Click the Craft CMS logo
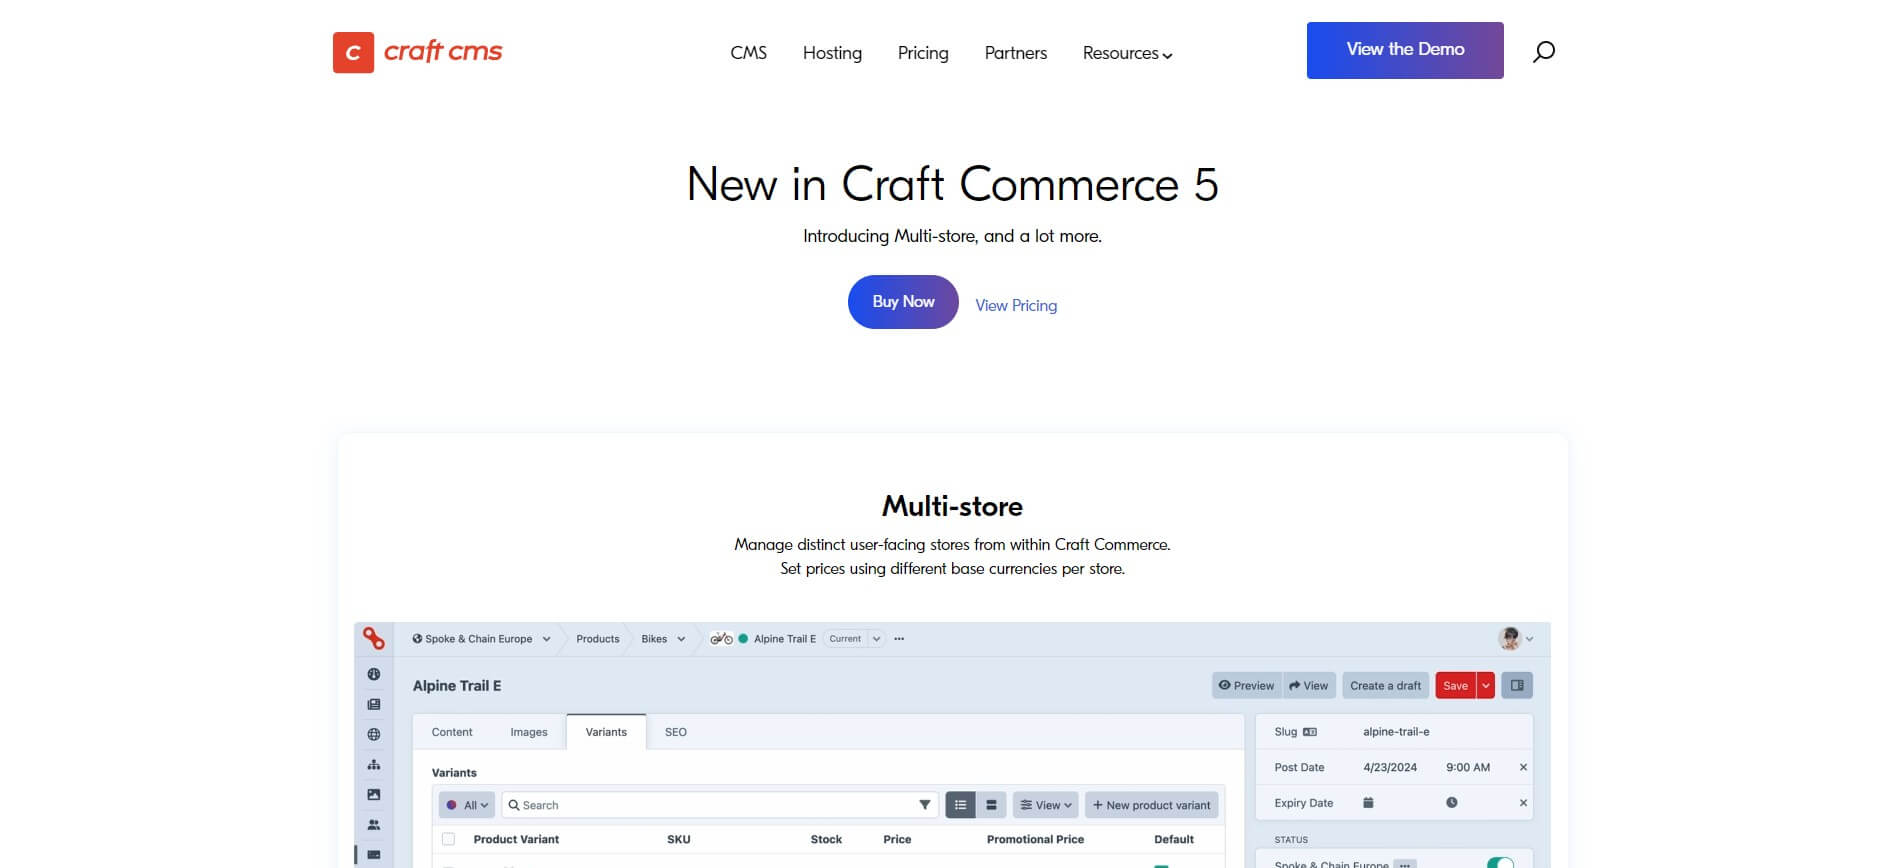 coord(418,52)
